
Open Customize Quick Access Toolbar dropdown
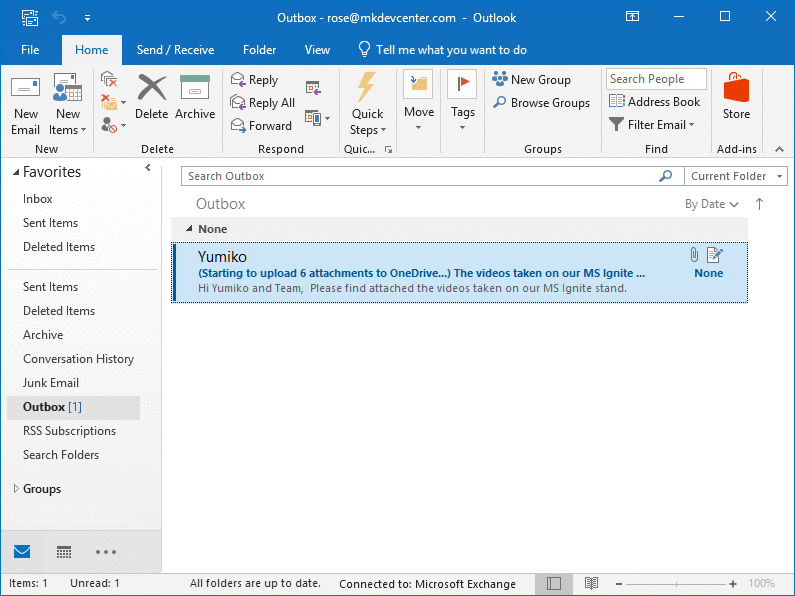[x=87, y=18]
